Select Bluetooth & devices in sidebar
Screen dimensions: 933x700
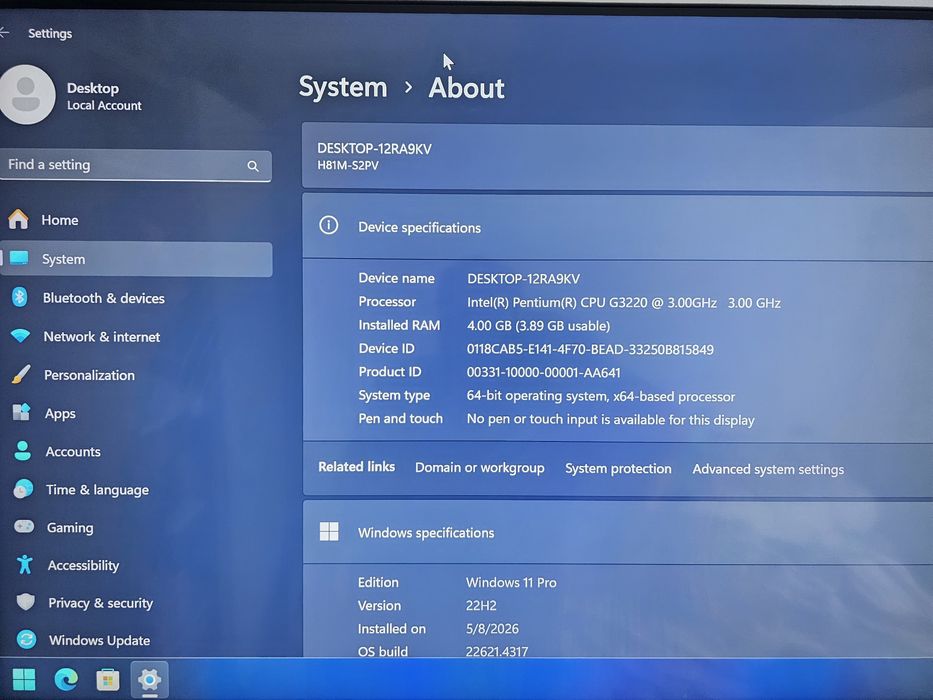pos(136,298)
